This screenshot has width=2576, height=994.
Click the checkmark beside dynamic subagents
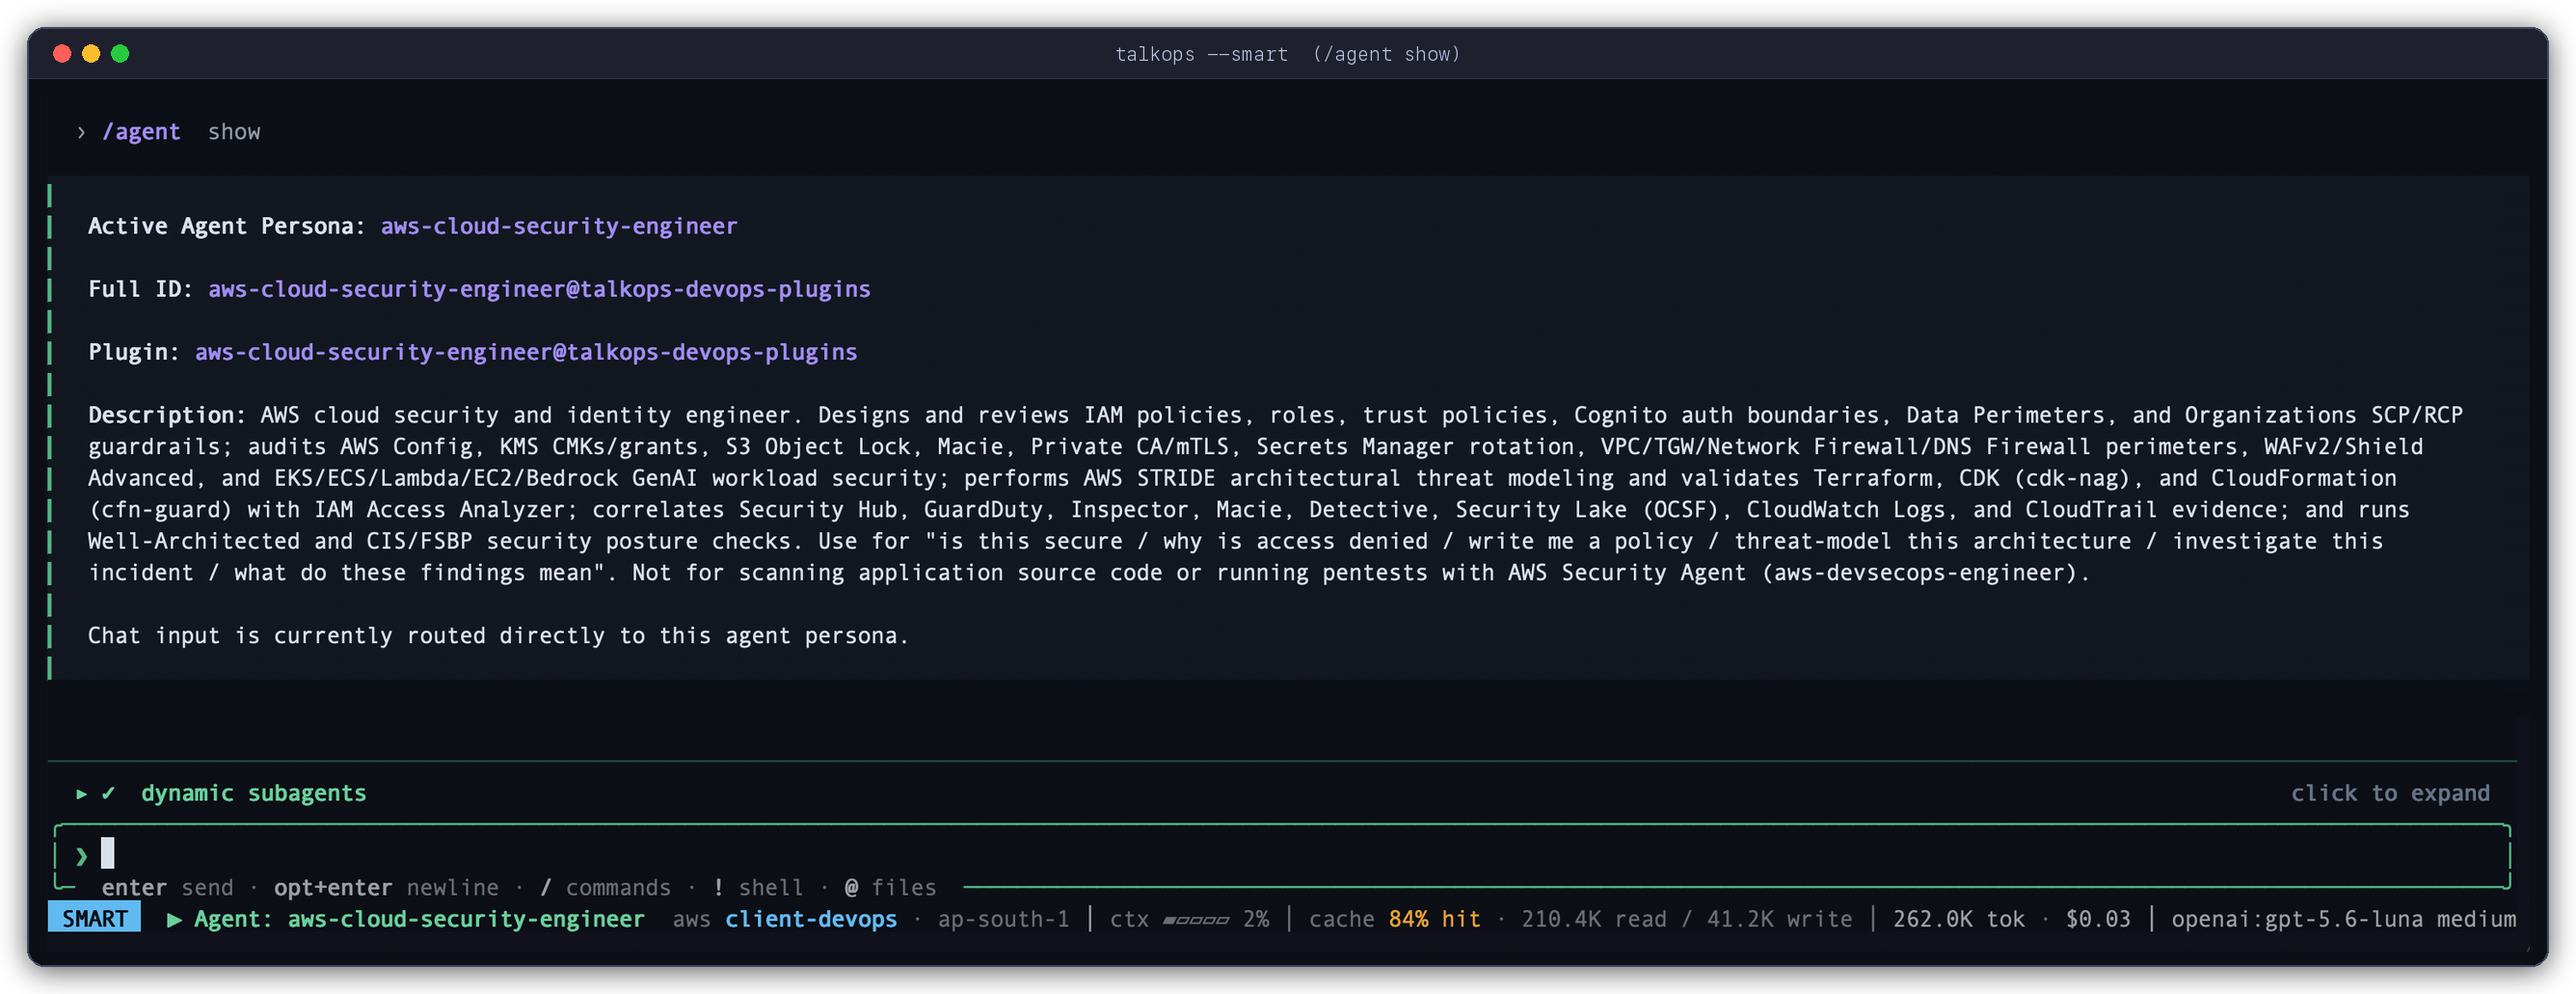pyautogui.click(x=108, y=793)
